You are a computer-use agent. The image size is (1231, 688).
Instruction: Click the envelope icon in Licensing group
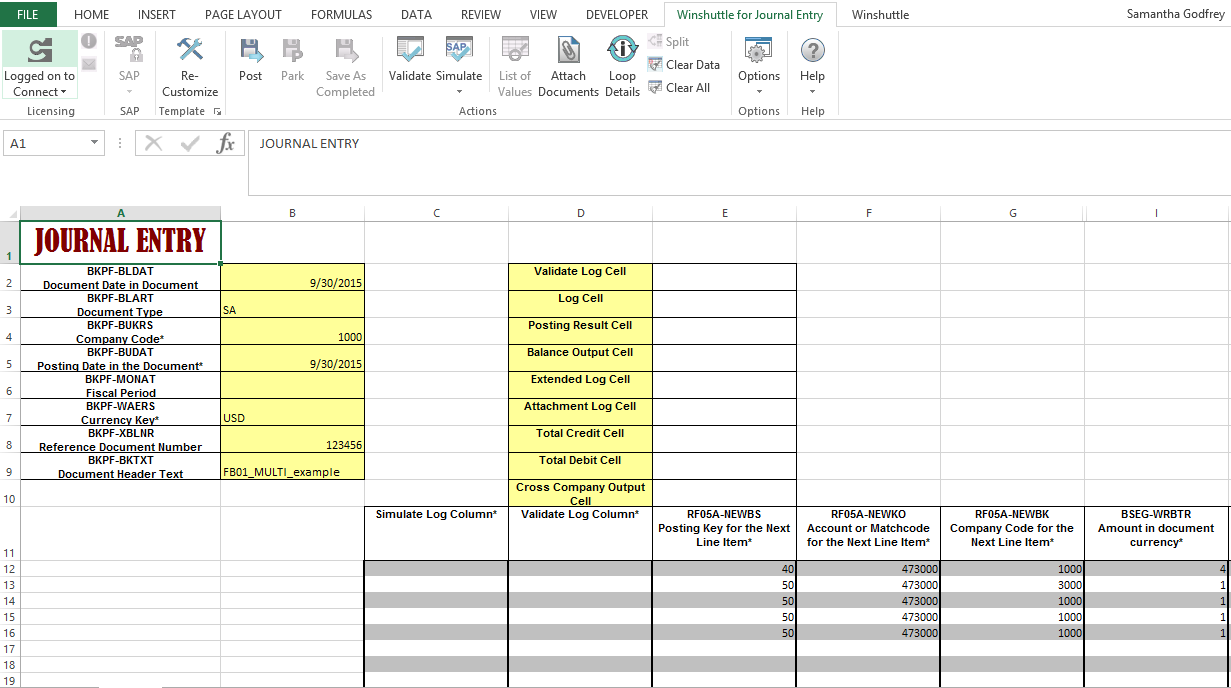tap(89, 64)
